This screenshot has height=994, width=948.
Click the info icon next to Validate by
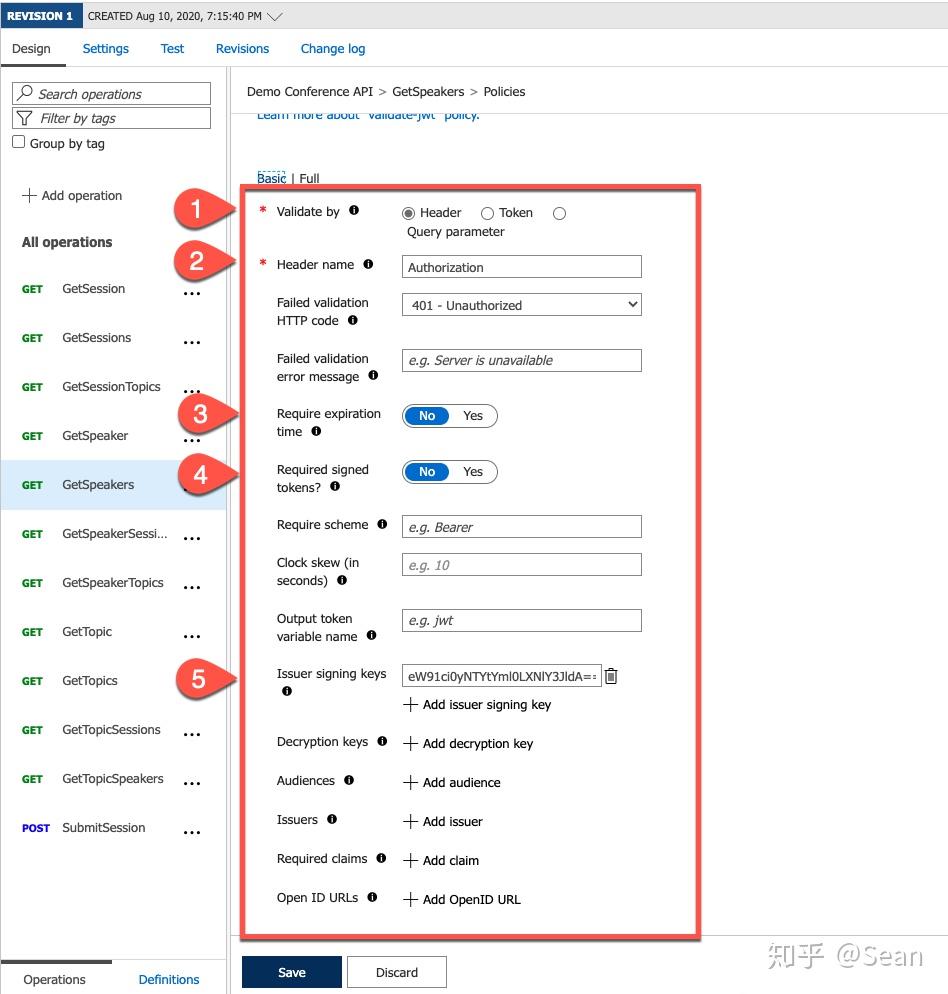354,210
